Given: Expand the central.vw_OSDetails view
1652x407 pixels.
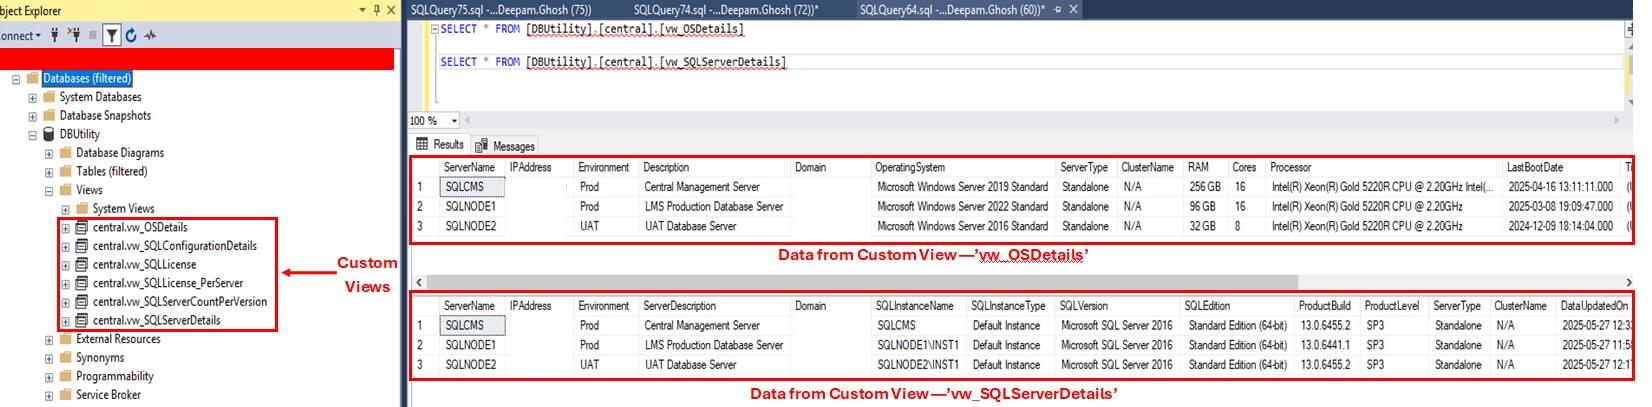Looking at the screenshot, I should point(65,228).
